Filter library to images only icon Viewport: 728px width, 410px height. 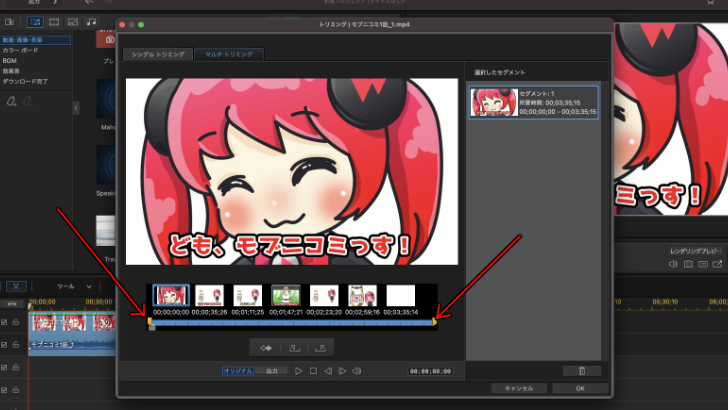pyautogui.click(x=73, y=22)
